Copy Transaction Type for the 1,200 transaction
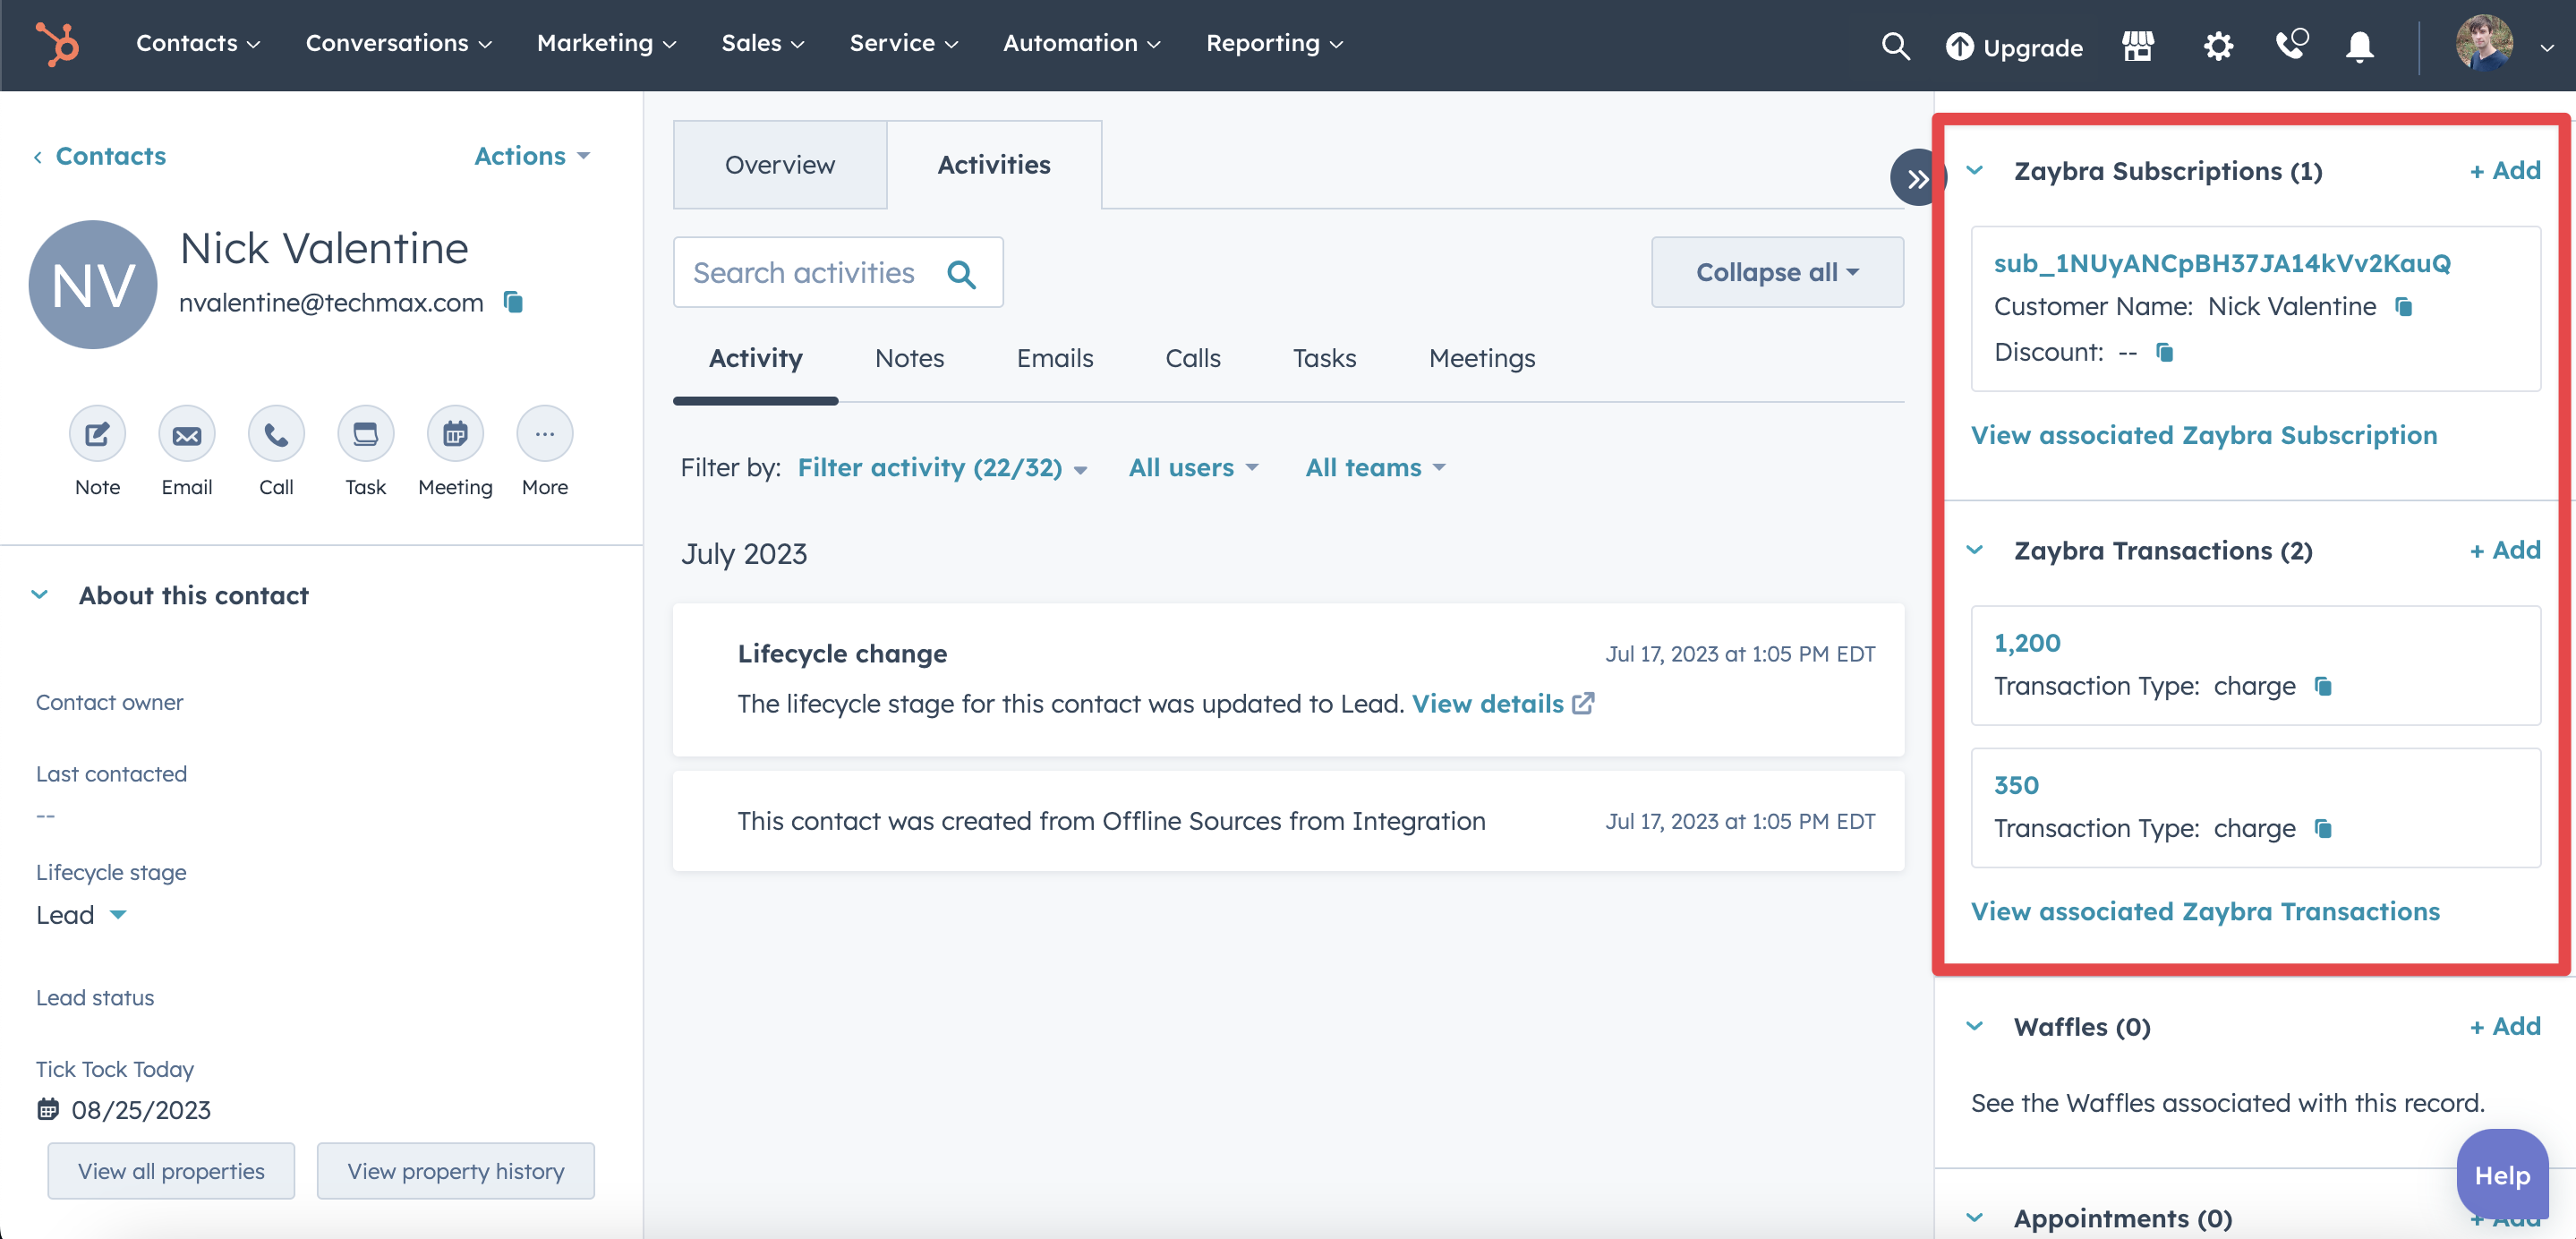Image resolution: width=2576 pixels, height=1239 pixels. click(x=2323, y=686)
